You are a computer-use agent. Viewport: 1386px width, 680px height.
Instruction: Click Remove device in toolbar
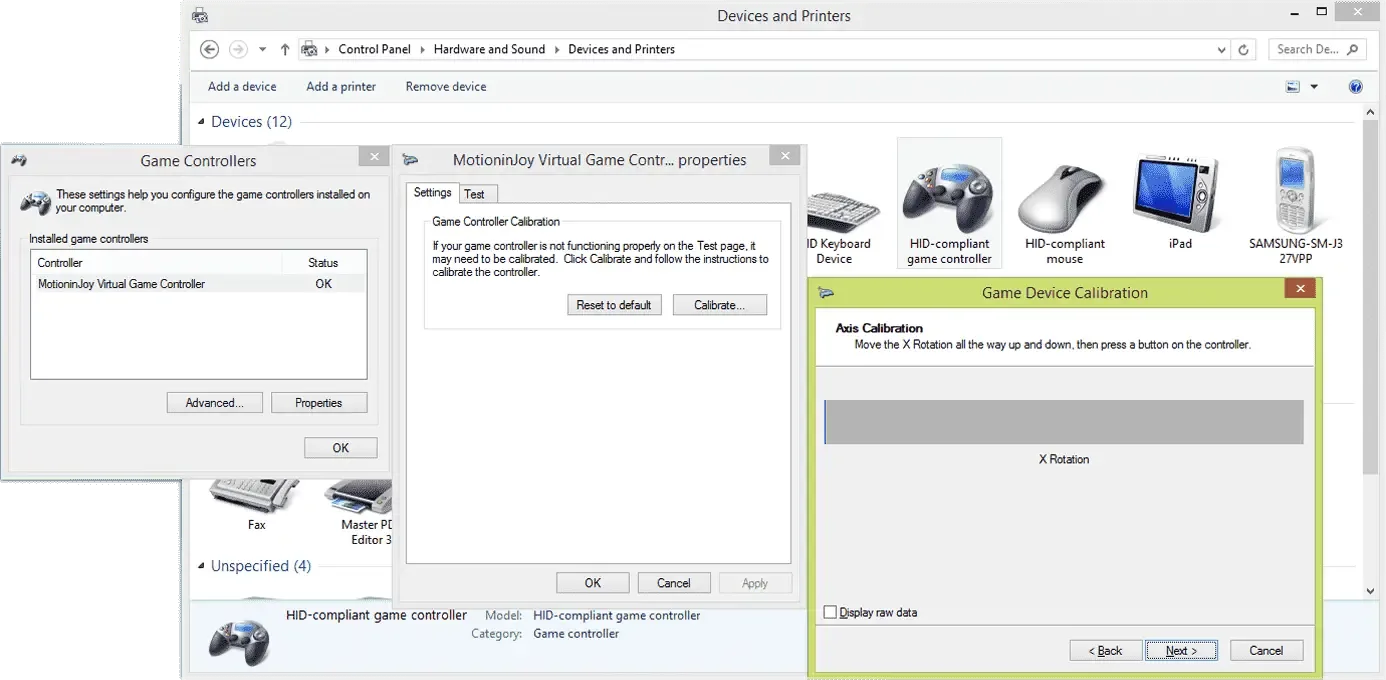[446, 87]
